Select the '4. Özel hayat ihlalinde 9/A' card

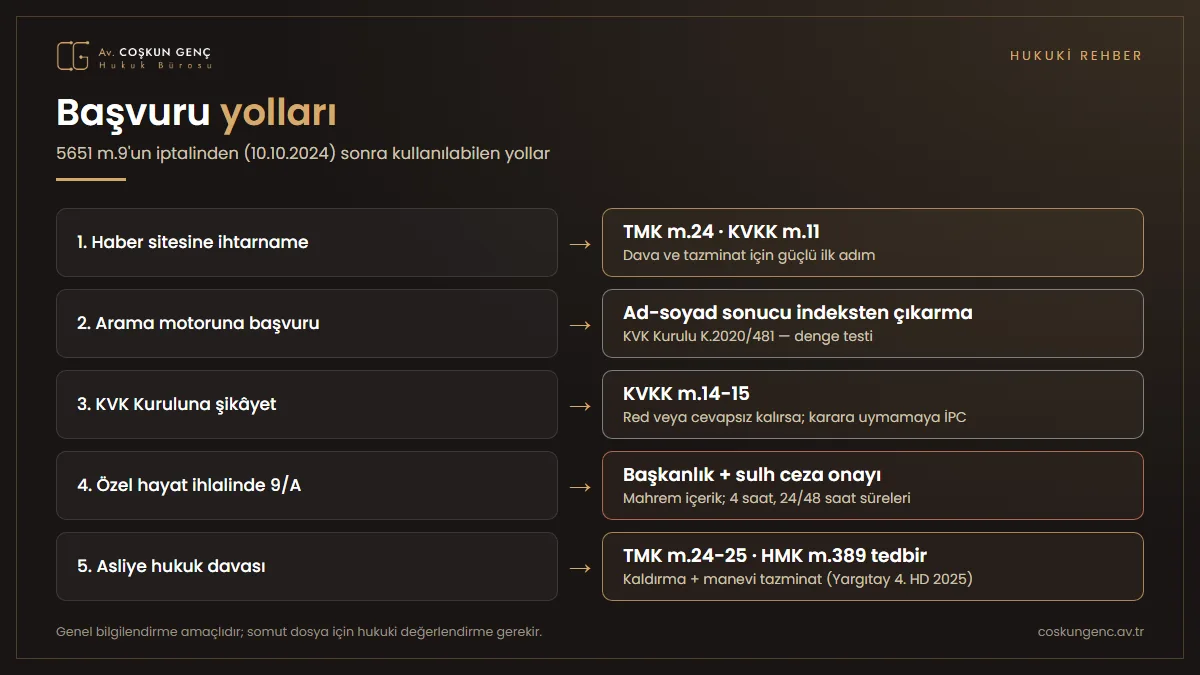coord(307,485)
